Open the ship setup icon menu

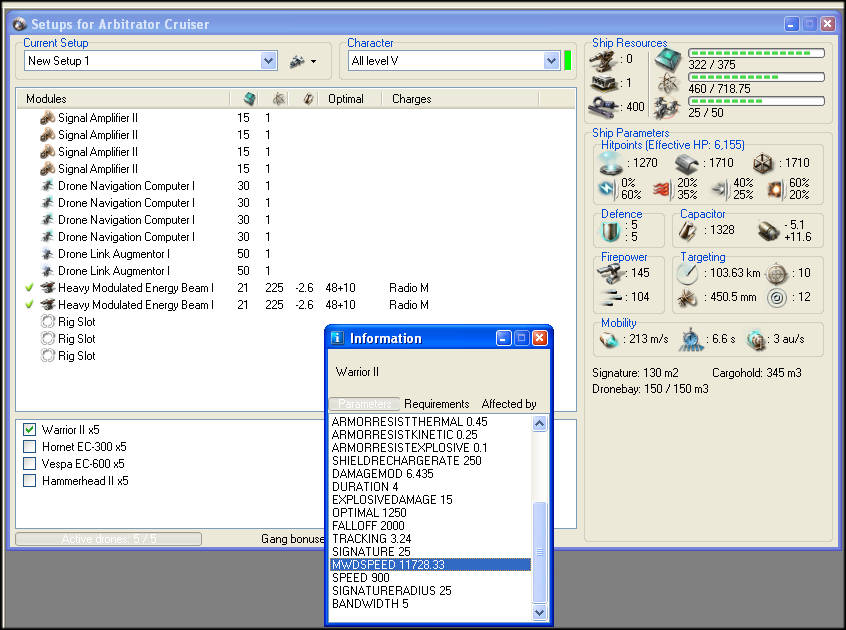pos(303,61)
